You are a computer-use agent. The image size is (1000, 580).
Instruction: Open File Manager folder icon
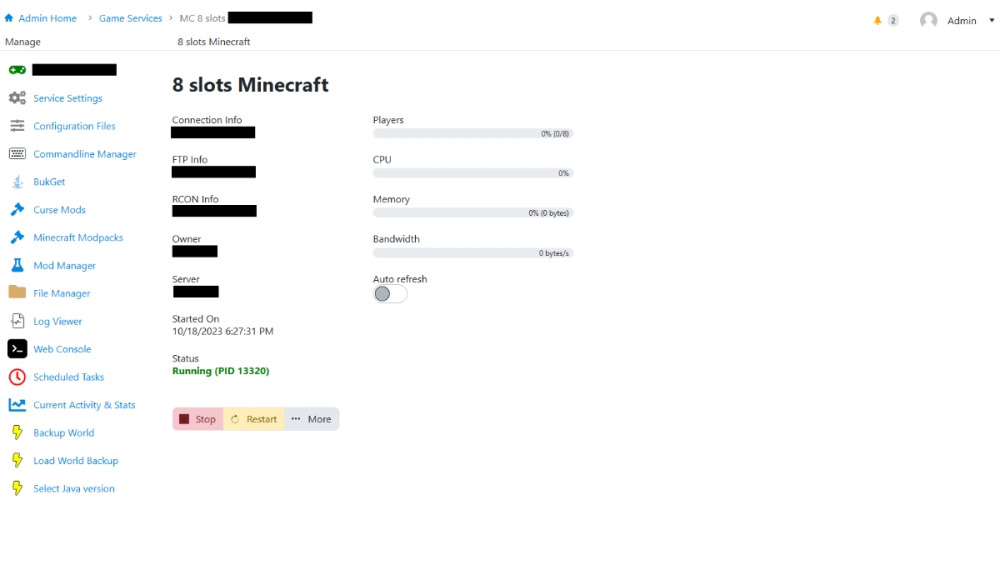[x=17, y=293]
